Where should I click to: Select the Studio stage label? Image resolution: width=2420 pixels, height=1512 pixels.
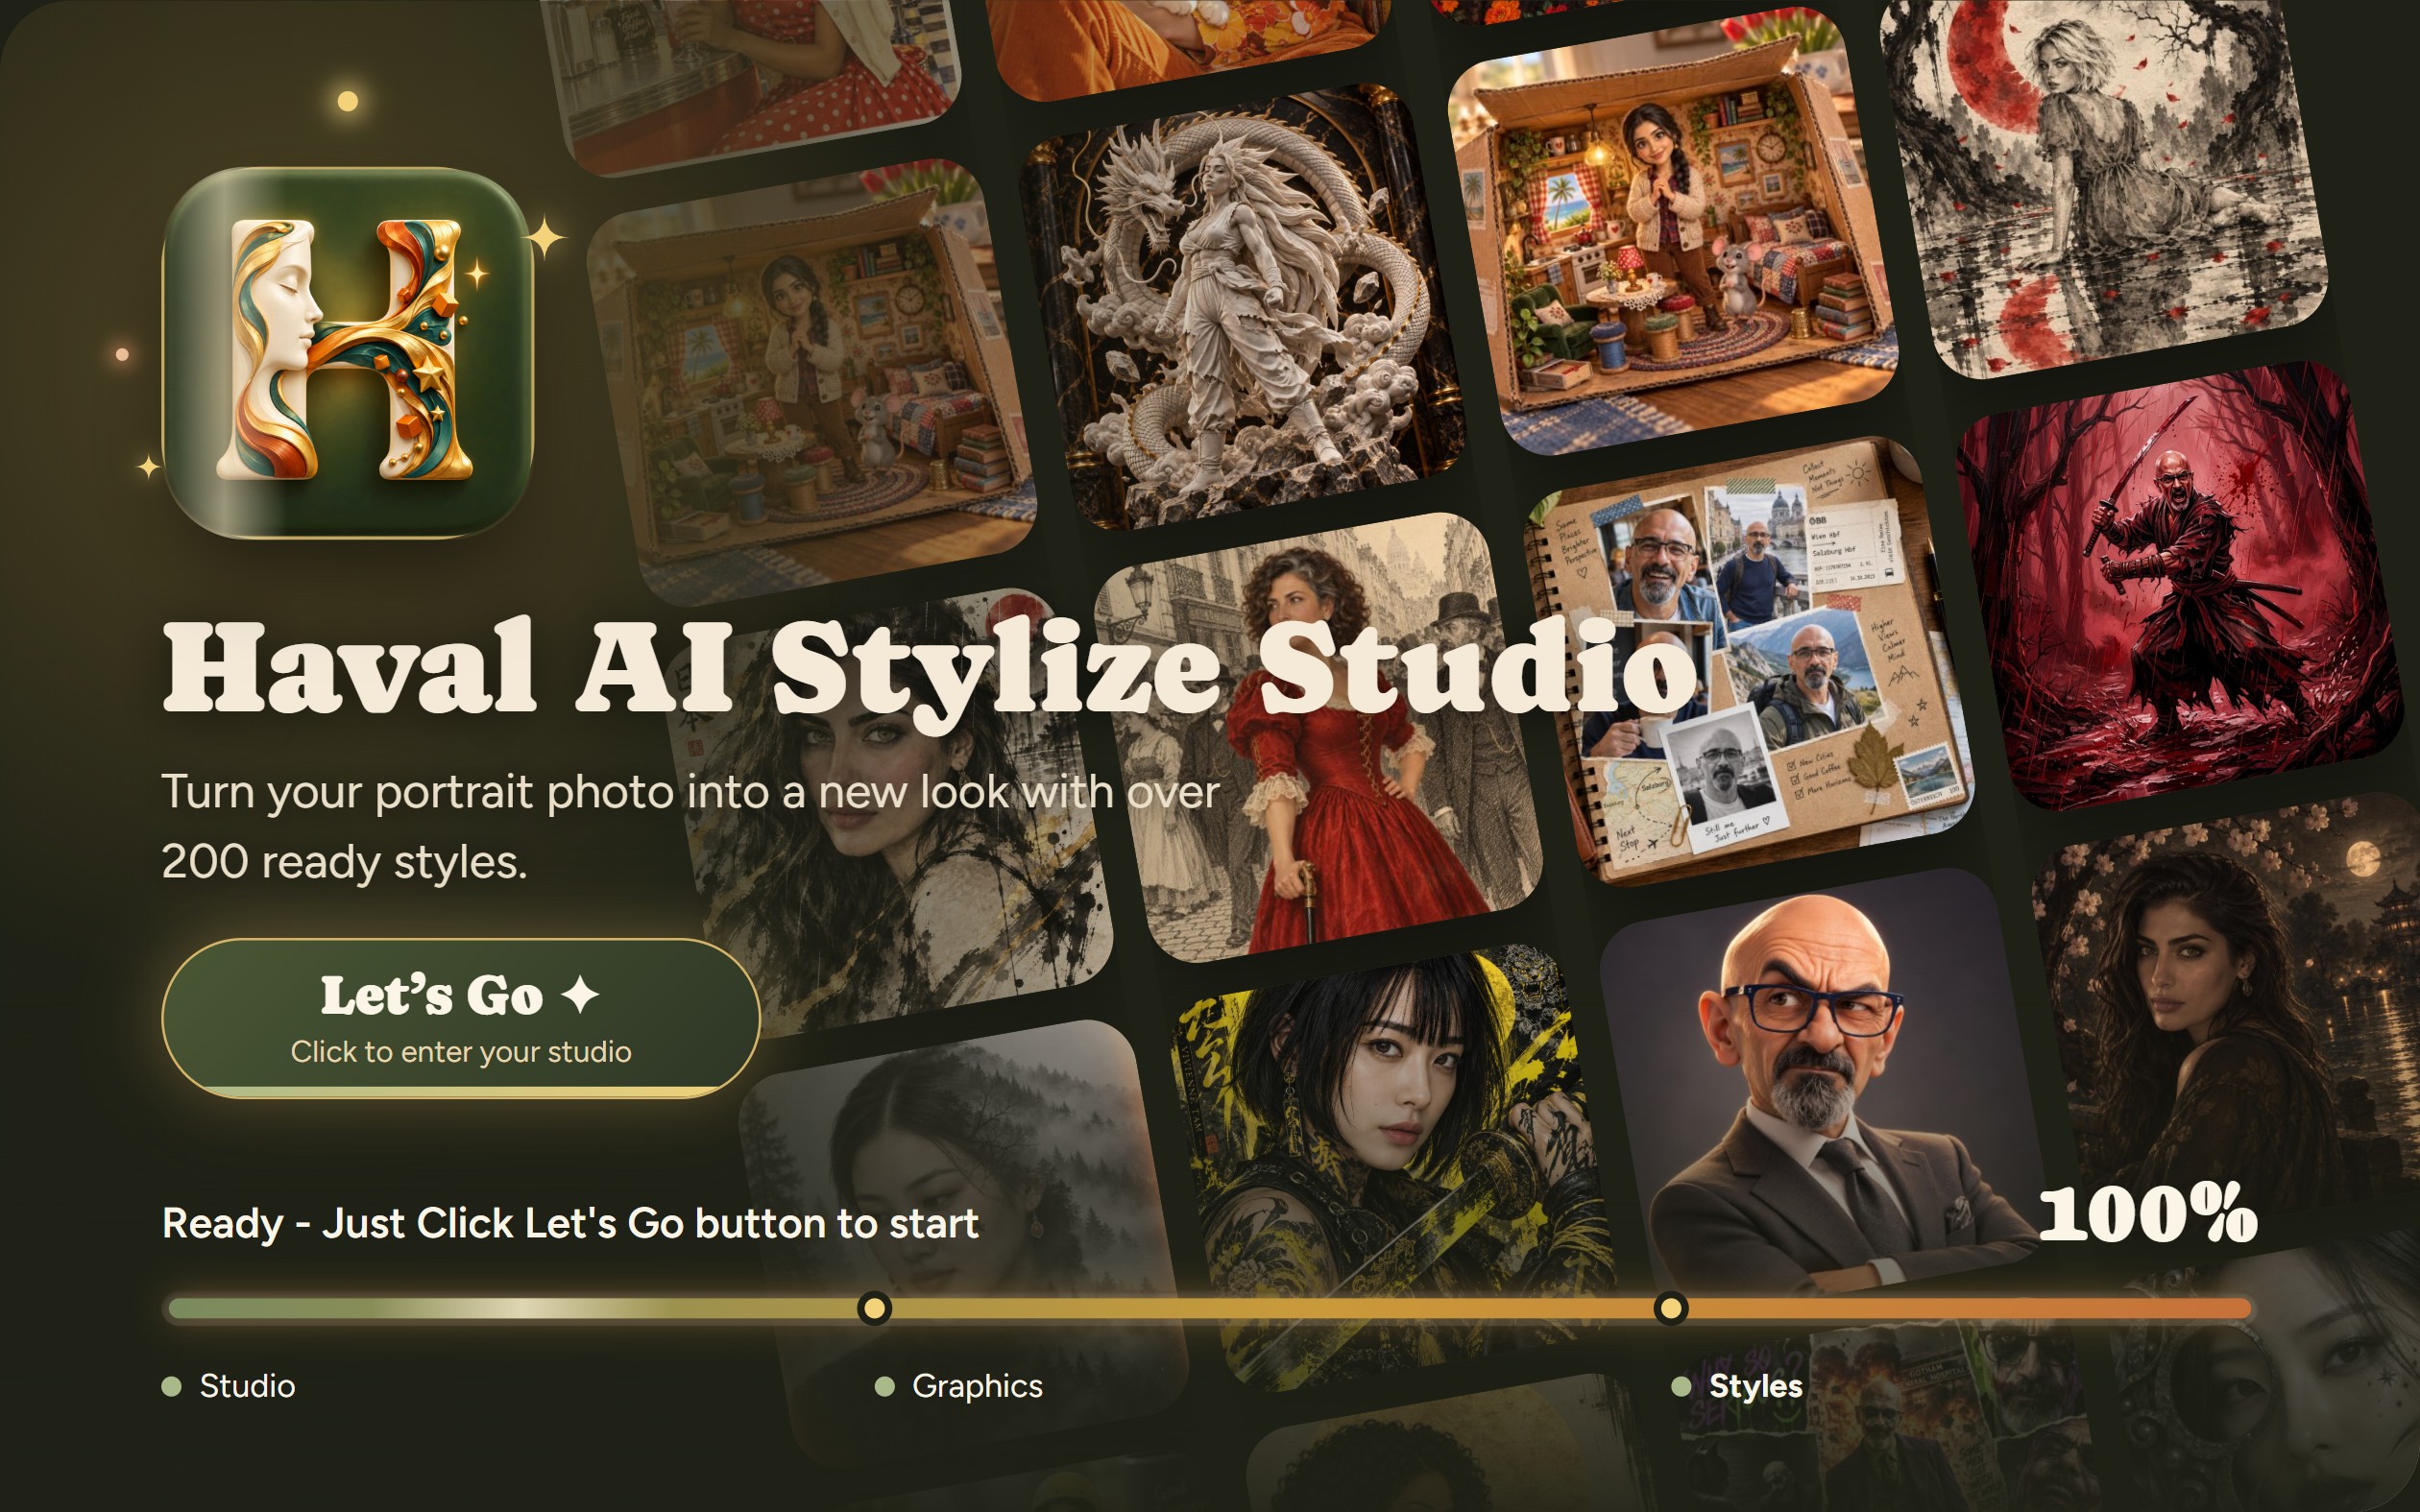coord(247,1386)
